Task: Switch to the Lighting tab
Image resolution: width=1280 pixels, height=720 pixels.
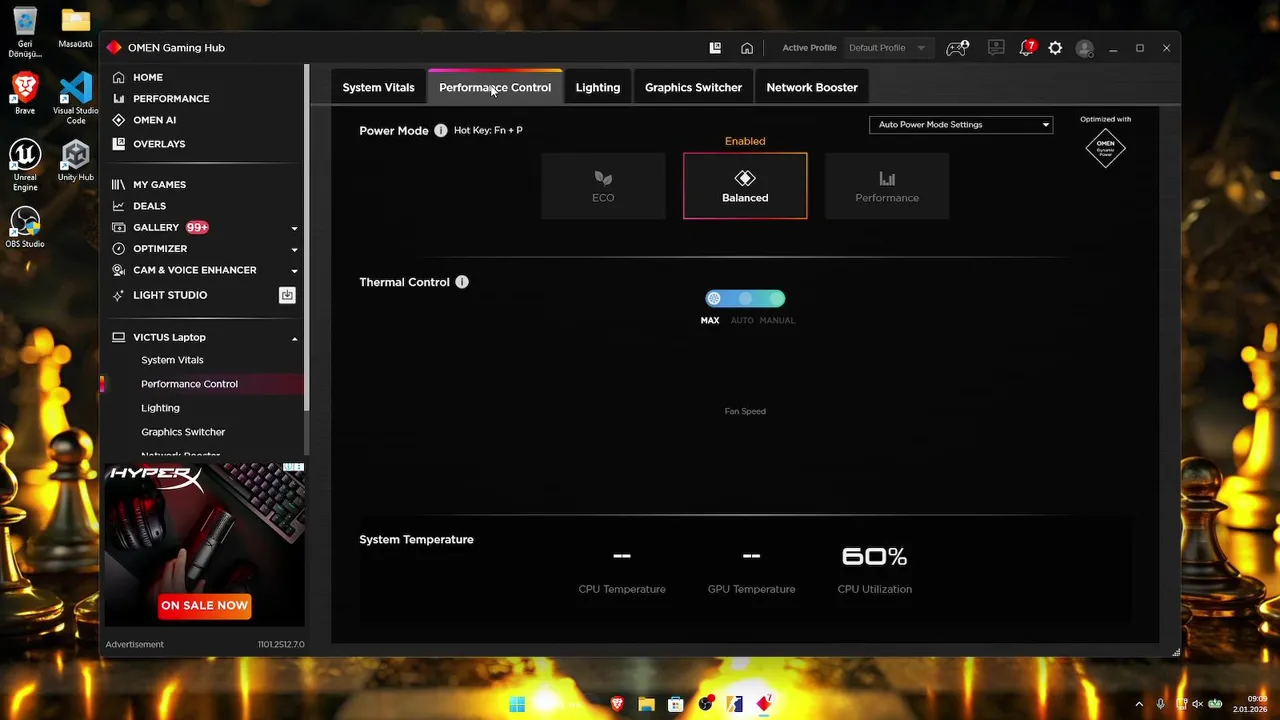Action: [598, 87]
